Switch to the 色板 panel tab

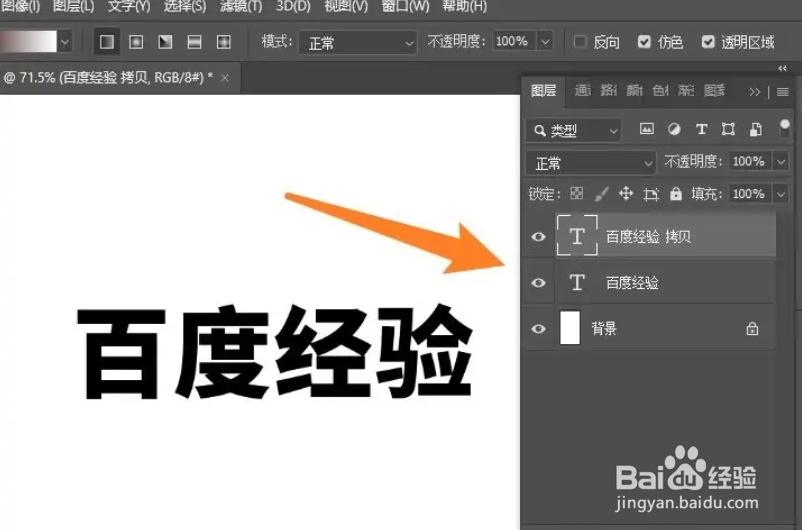click(660, 91)
